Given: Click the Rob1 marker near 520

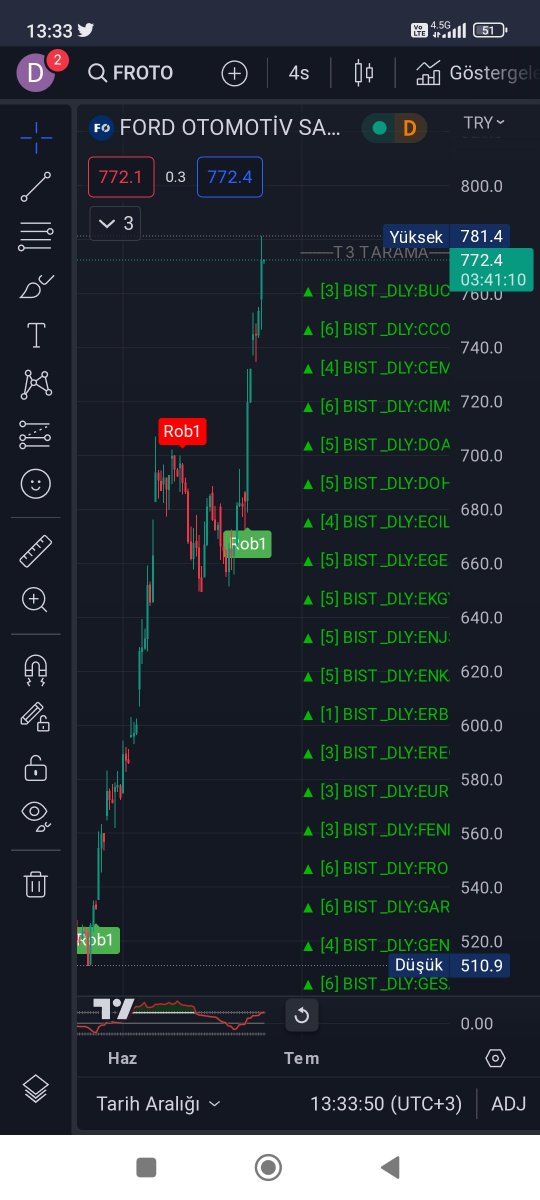Looking at the screenshot, I should (97, 940).
